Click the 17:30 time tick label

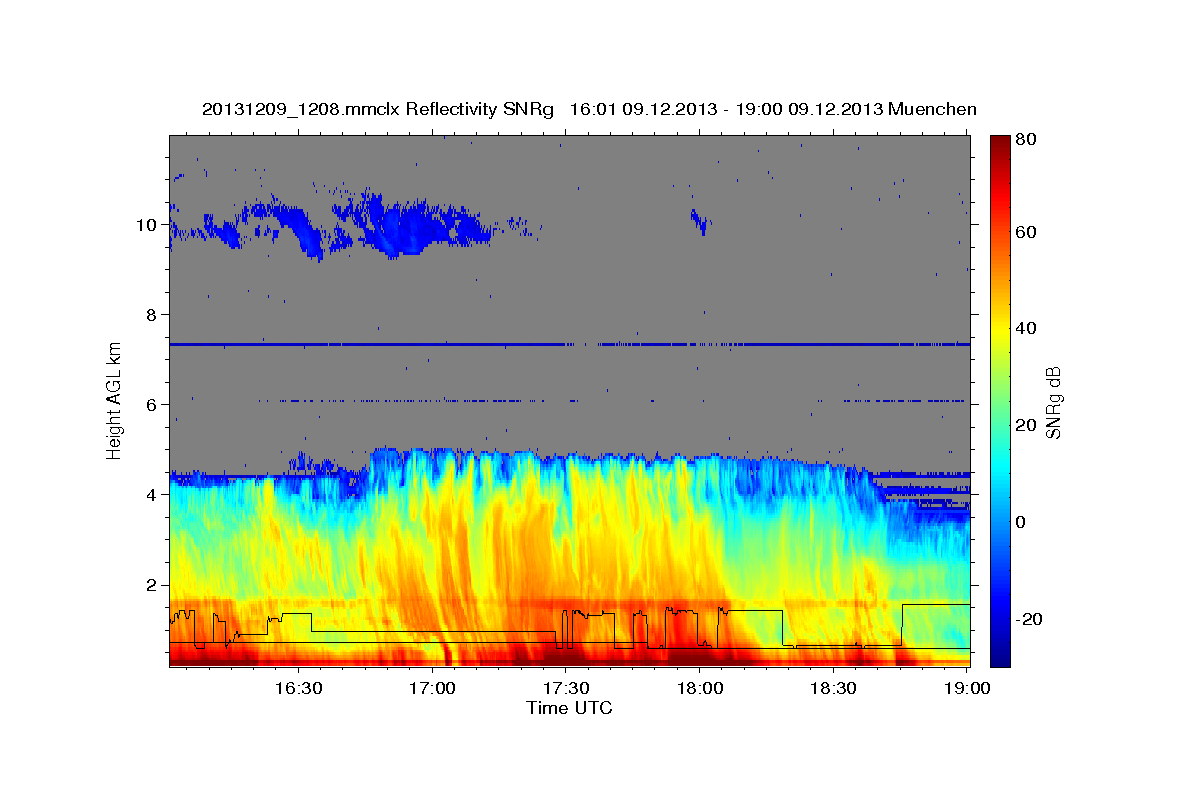point(566,688)
